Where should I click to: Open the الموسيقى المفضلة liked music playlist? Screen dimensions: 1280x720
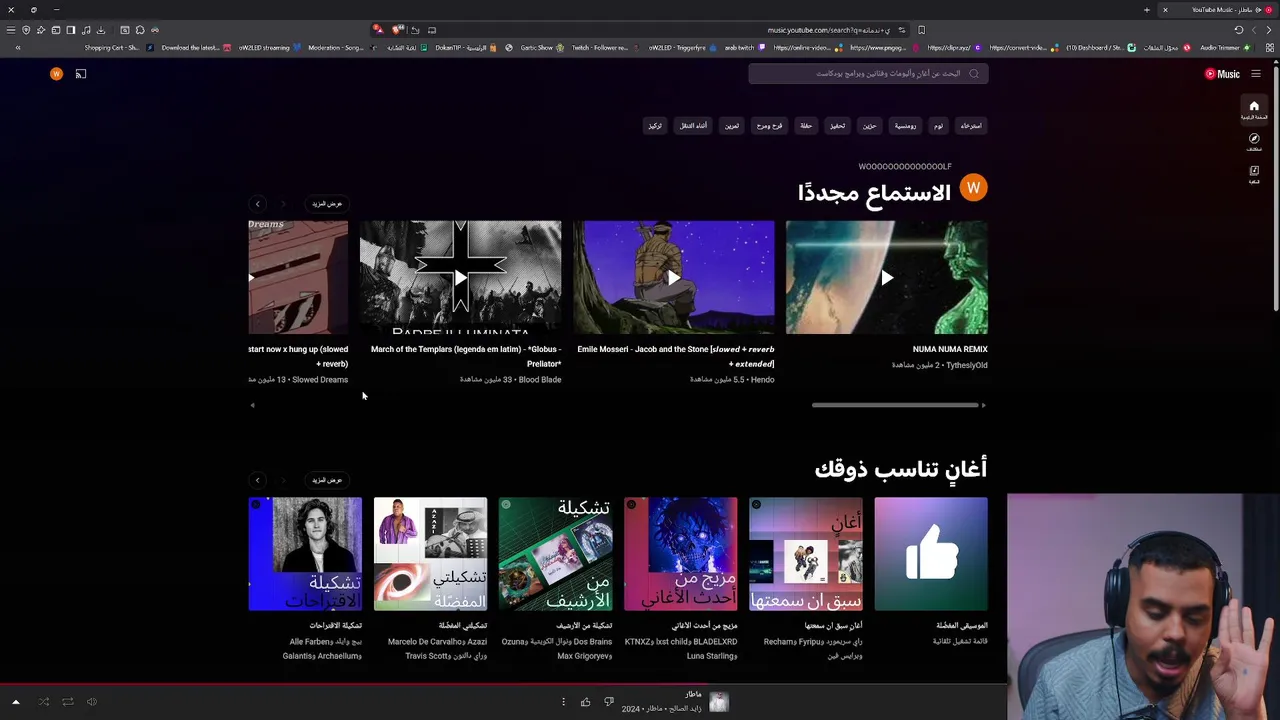coord(931,554)
